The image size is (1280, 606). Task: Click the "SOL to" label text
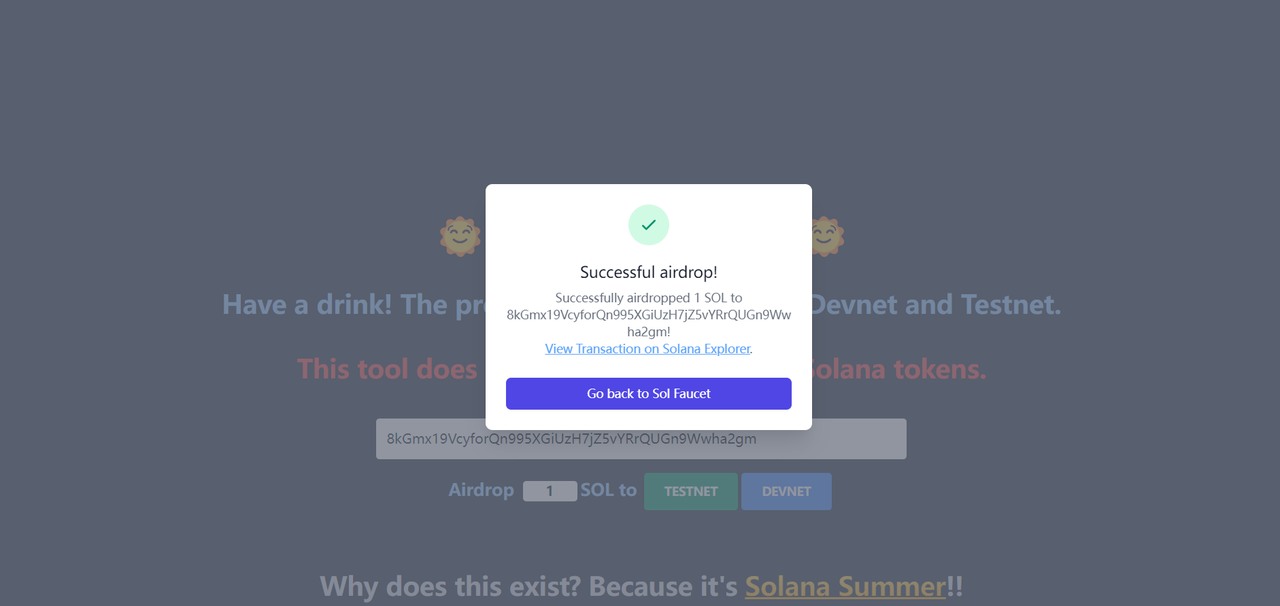point(608,490)
